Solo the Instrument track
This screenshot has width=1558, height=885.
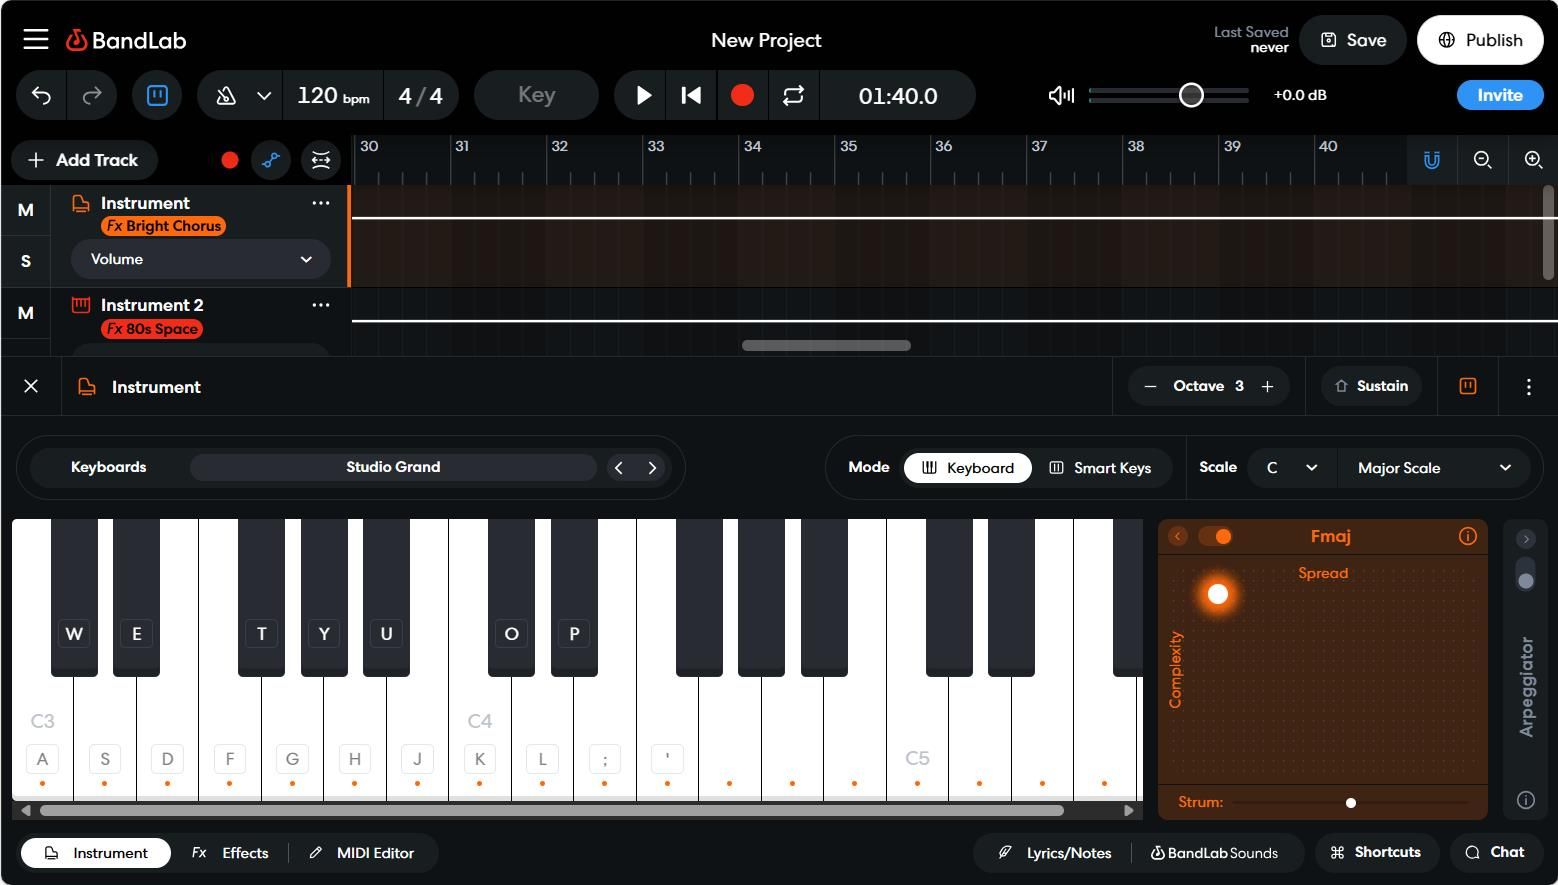coord(24,261)
